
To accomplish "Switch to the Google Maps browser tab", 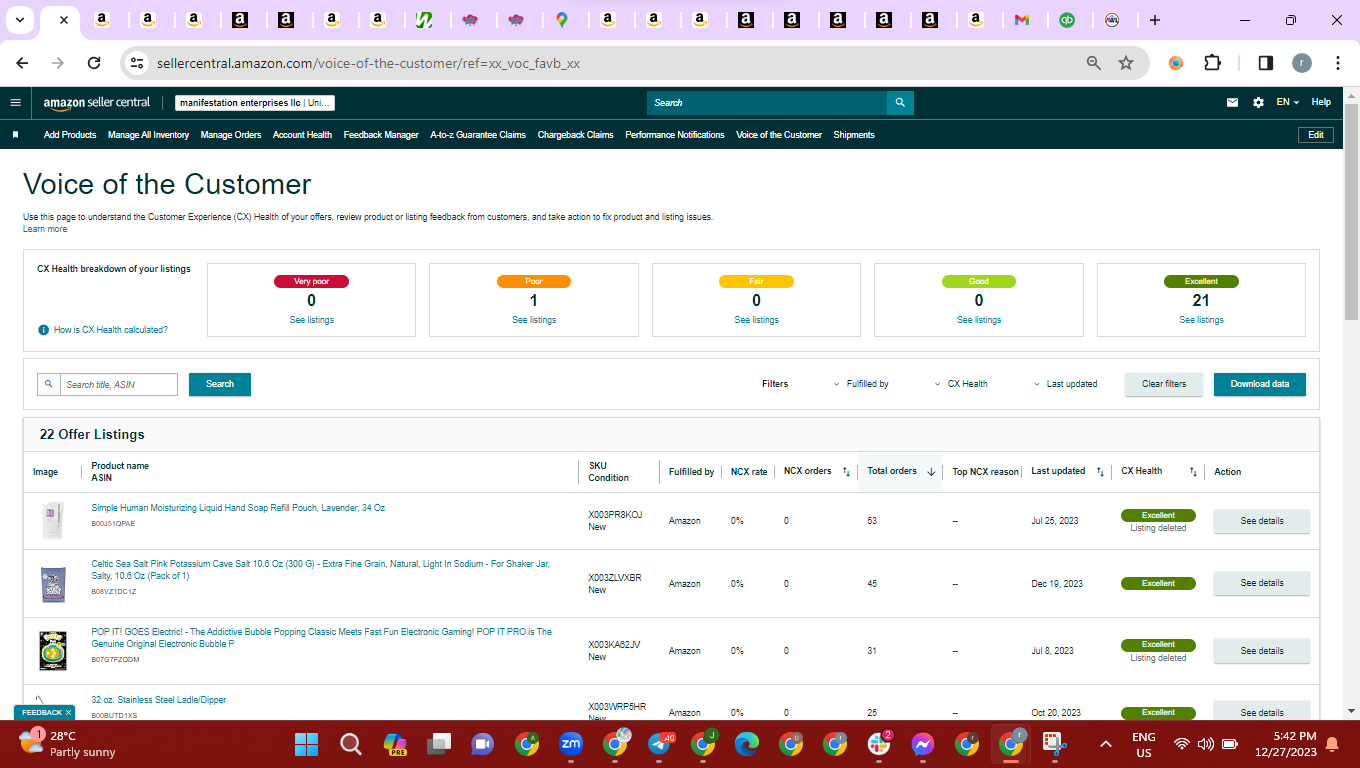I will tap(561, 19).
